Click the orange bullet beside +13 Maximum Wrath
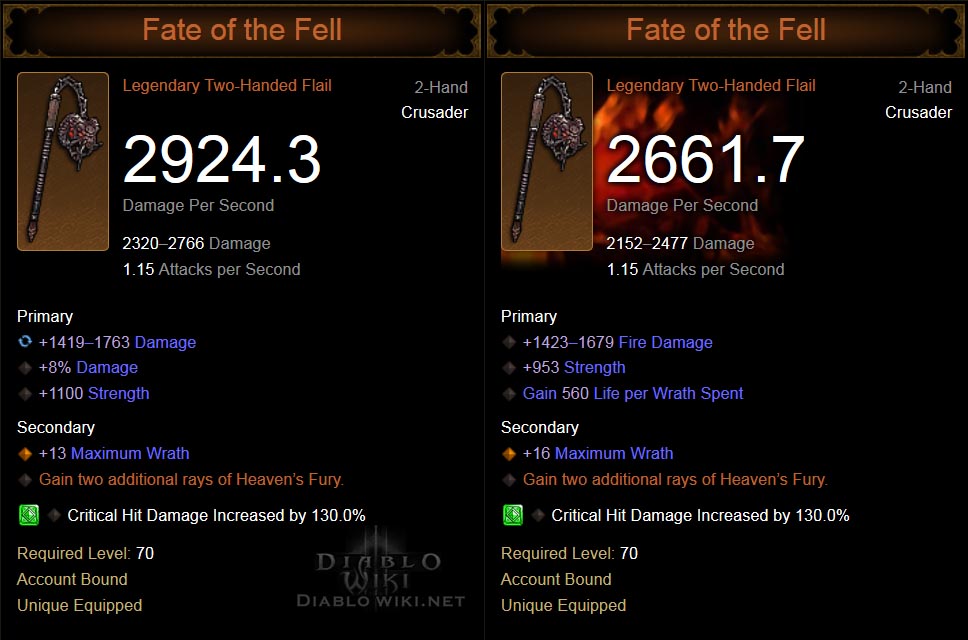 25,453
